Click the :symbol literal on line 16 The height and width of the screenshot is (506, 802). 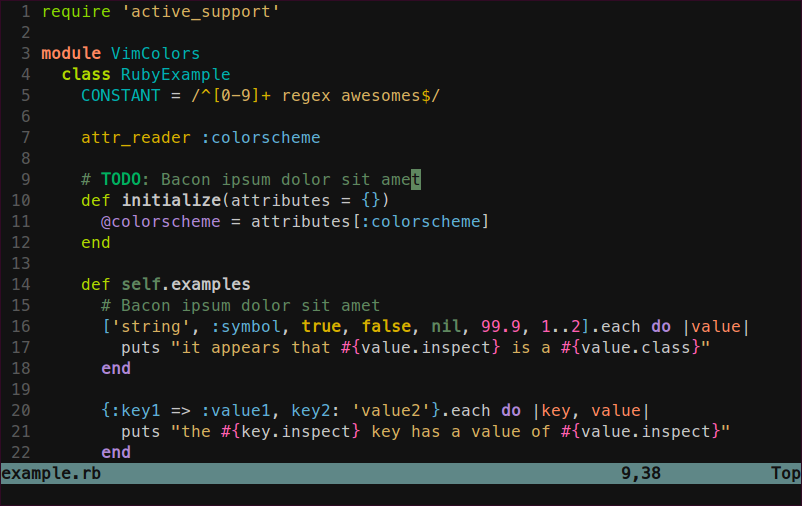pos(246,326)
